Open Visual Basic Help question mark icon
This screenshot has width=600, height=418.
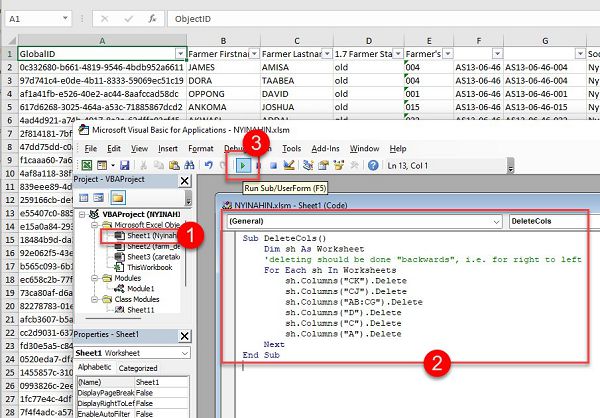(373, 165)
